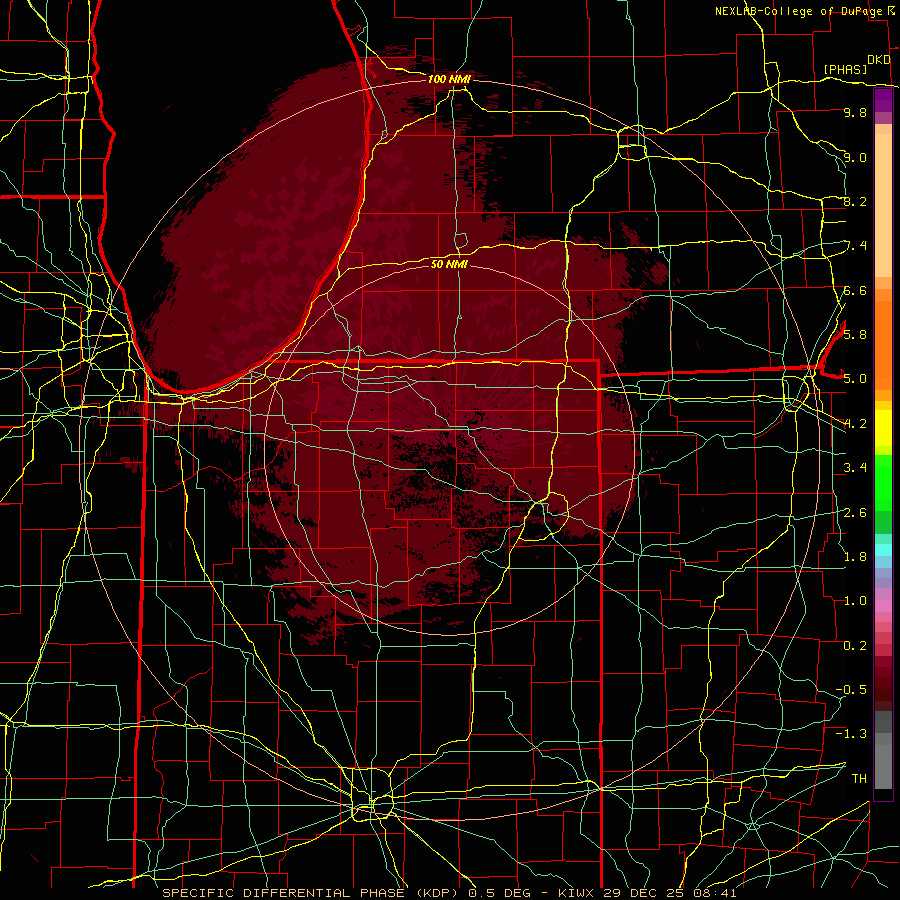
Task: Pick the bright yellow color band
Action: 883,428
